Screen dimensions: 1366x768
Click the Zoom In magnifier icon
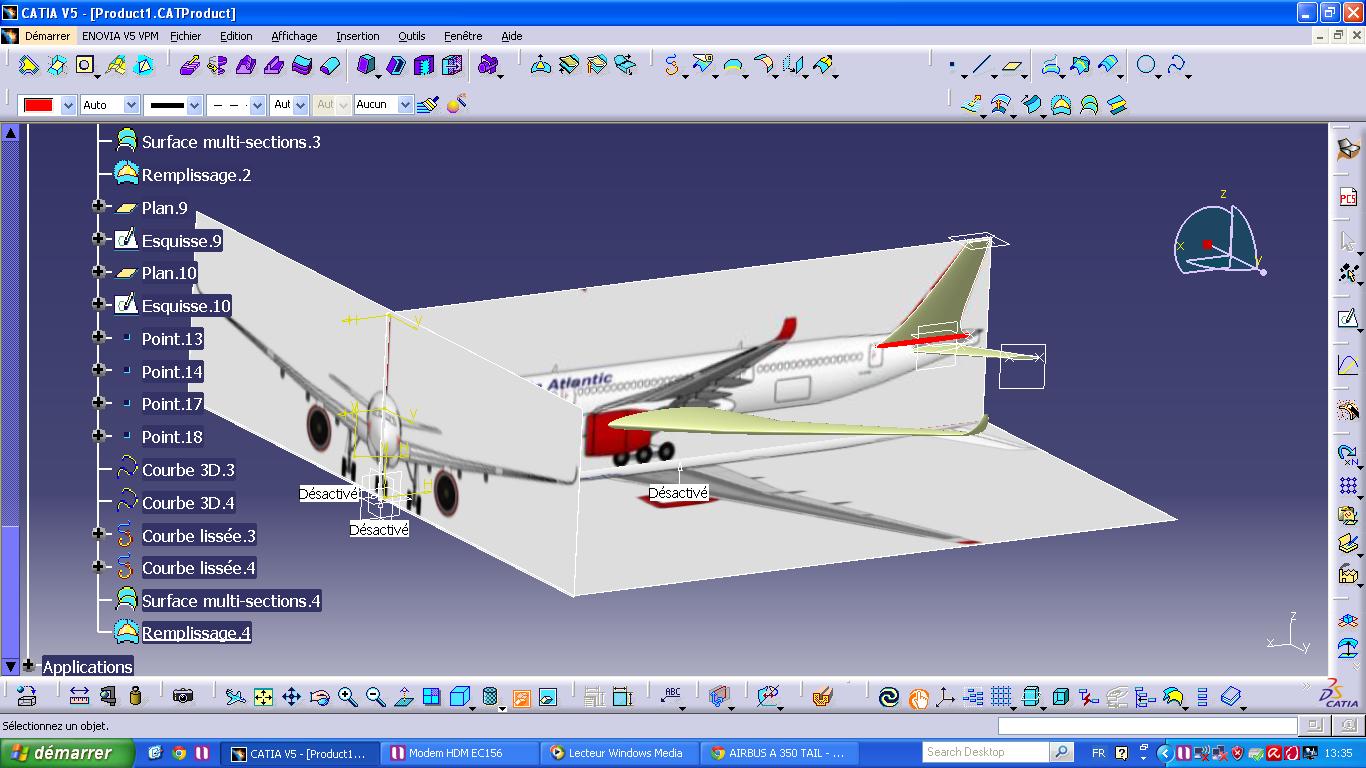[347, 697]
